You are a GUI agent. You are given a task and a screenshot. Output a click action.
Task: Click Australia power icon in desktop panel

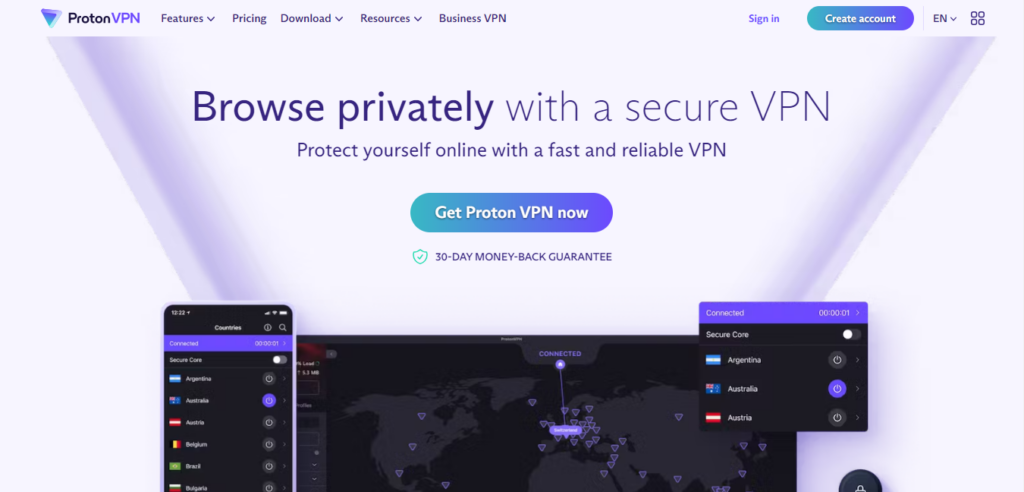point(837,389)
